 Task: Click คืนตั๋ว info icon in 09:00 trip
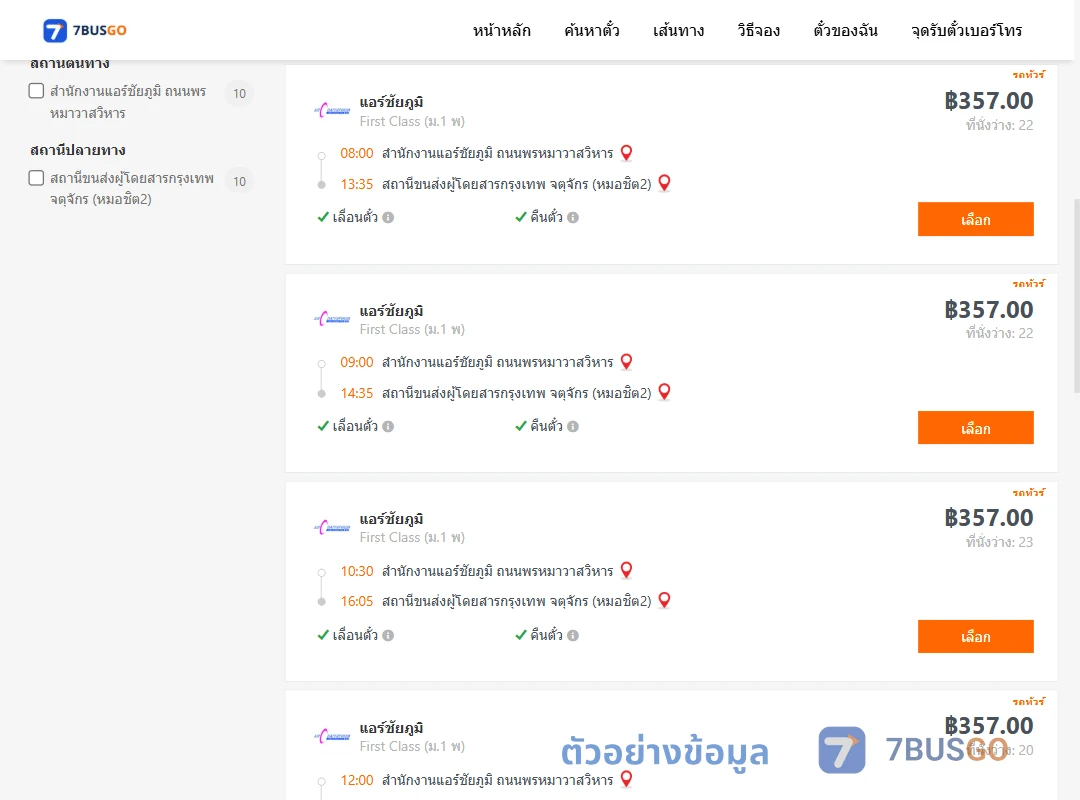click(x=573, y=427)
